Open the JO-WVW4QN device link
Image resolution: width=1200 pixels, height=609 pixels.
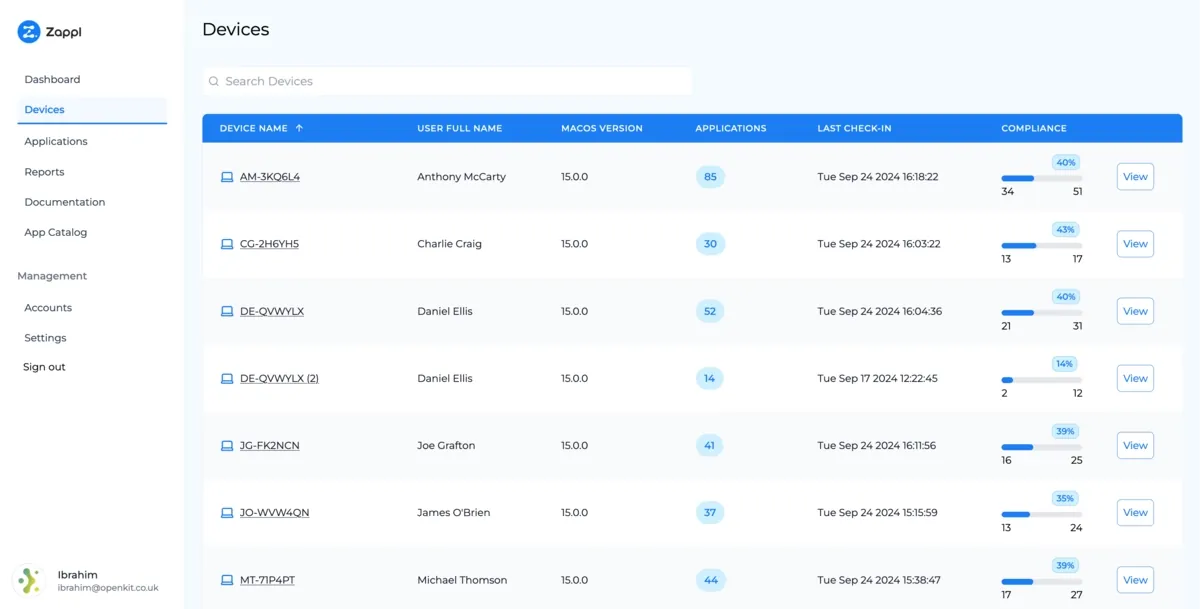coord(272,512)
